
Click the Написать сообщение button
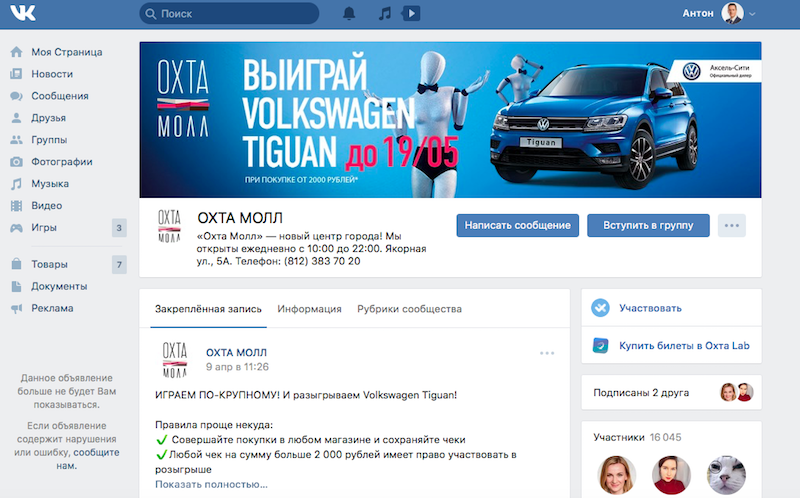coord(517,225)
